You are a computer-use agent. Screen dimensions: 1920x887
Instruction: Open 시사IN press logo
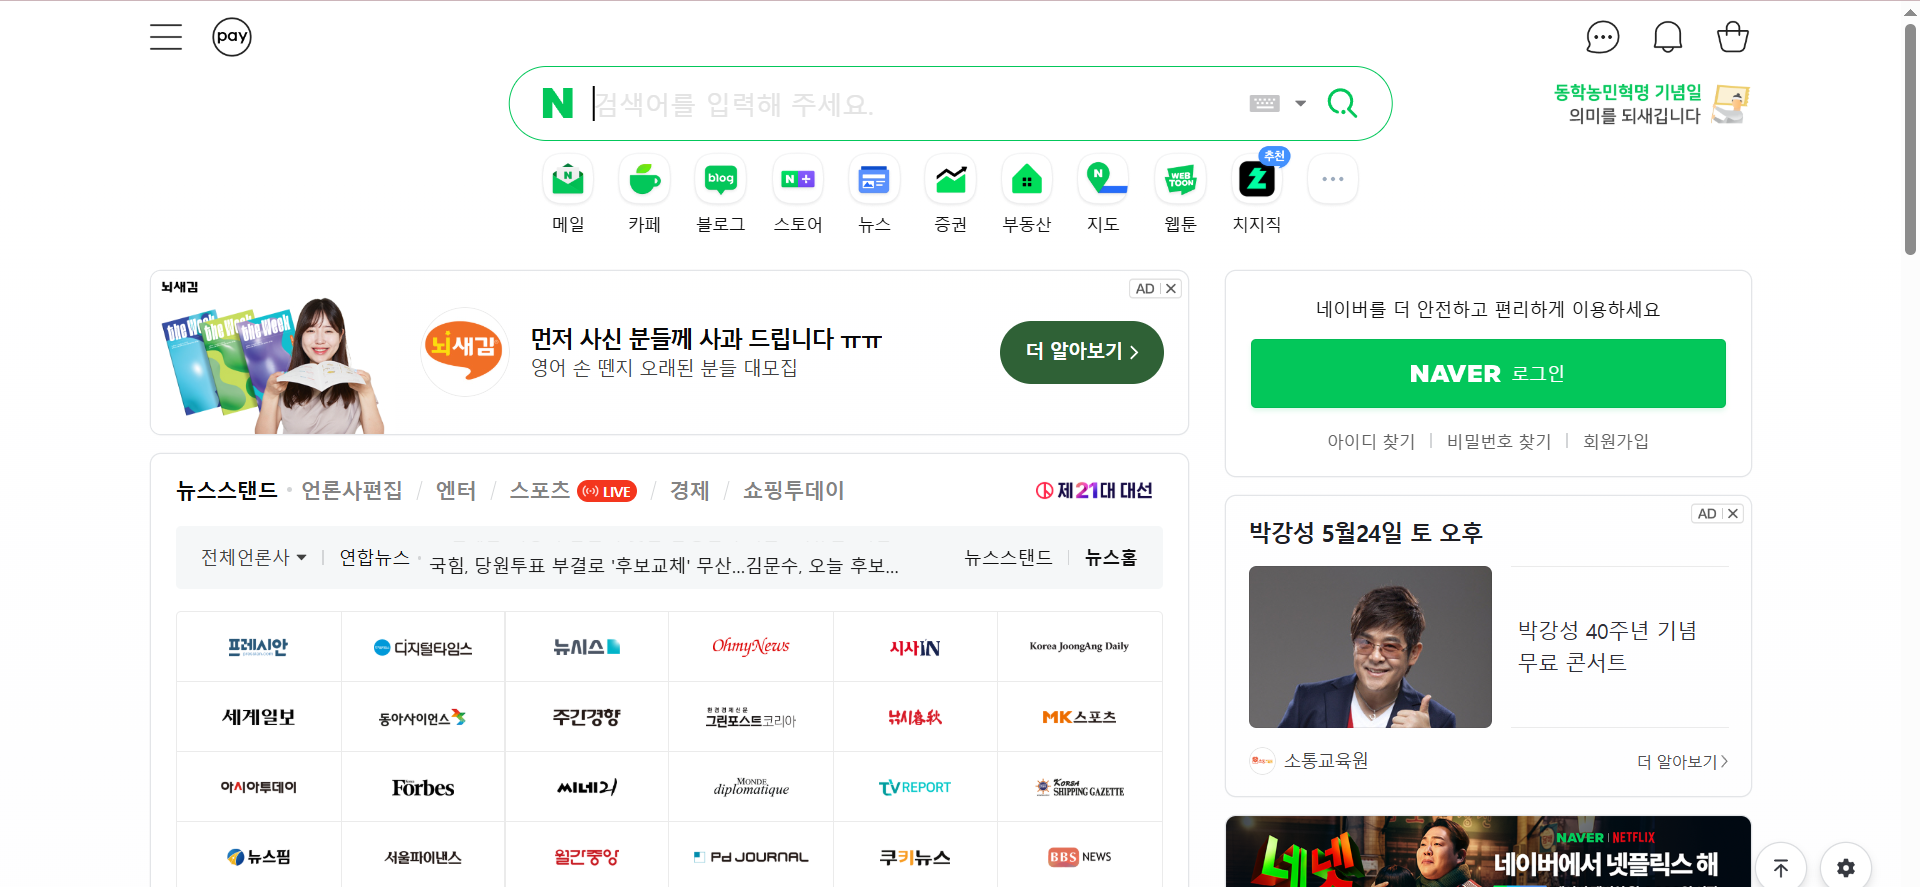pyautogui.click(x=915, y=647)
